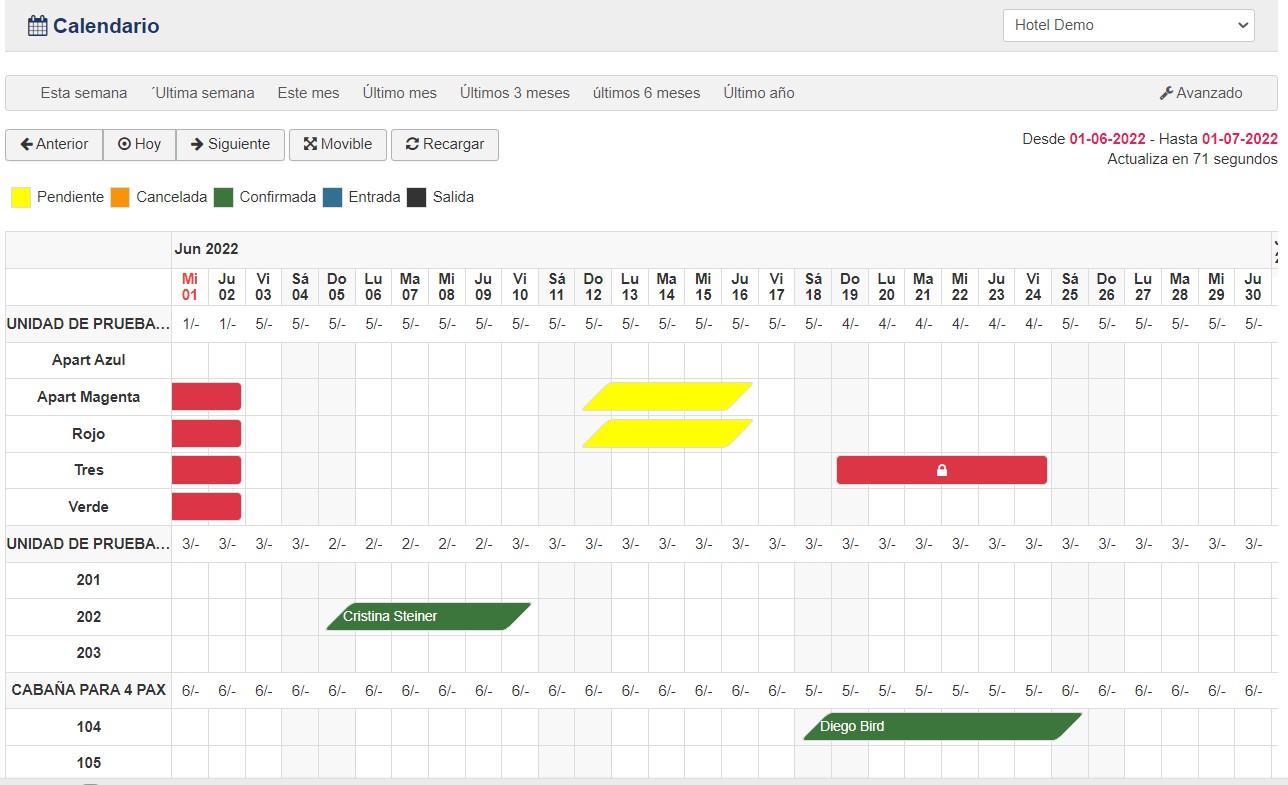Viewport: 1288px width, 785px height.
Task: Advance calendar with Siguiente button
Action: tap(230, 144)
